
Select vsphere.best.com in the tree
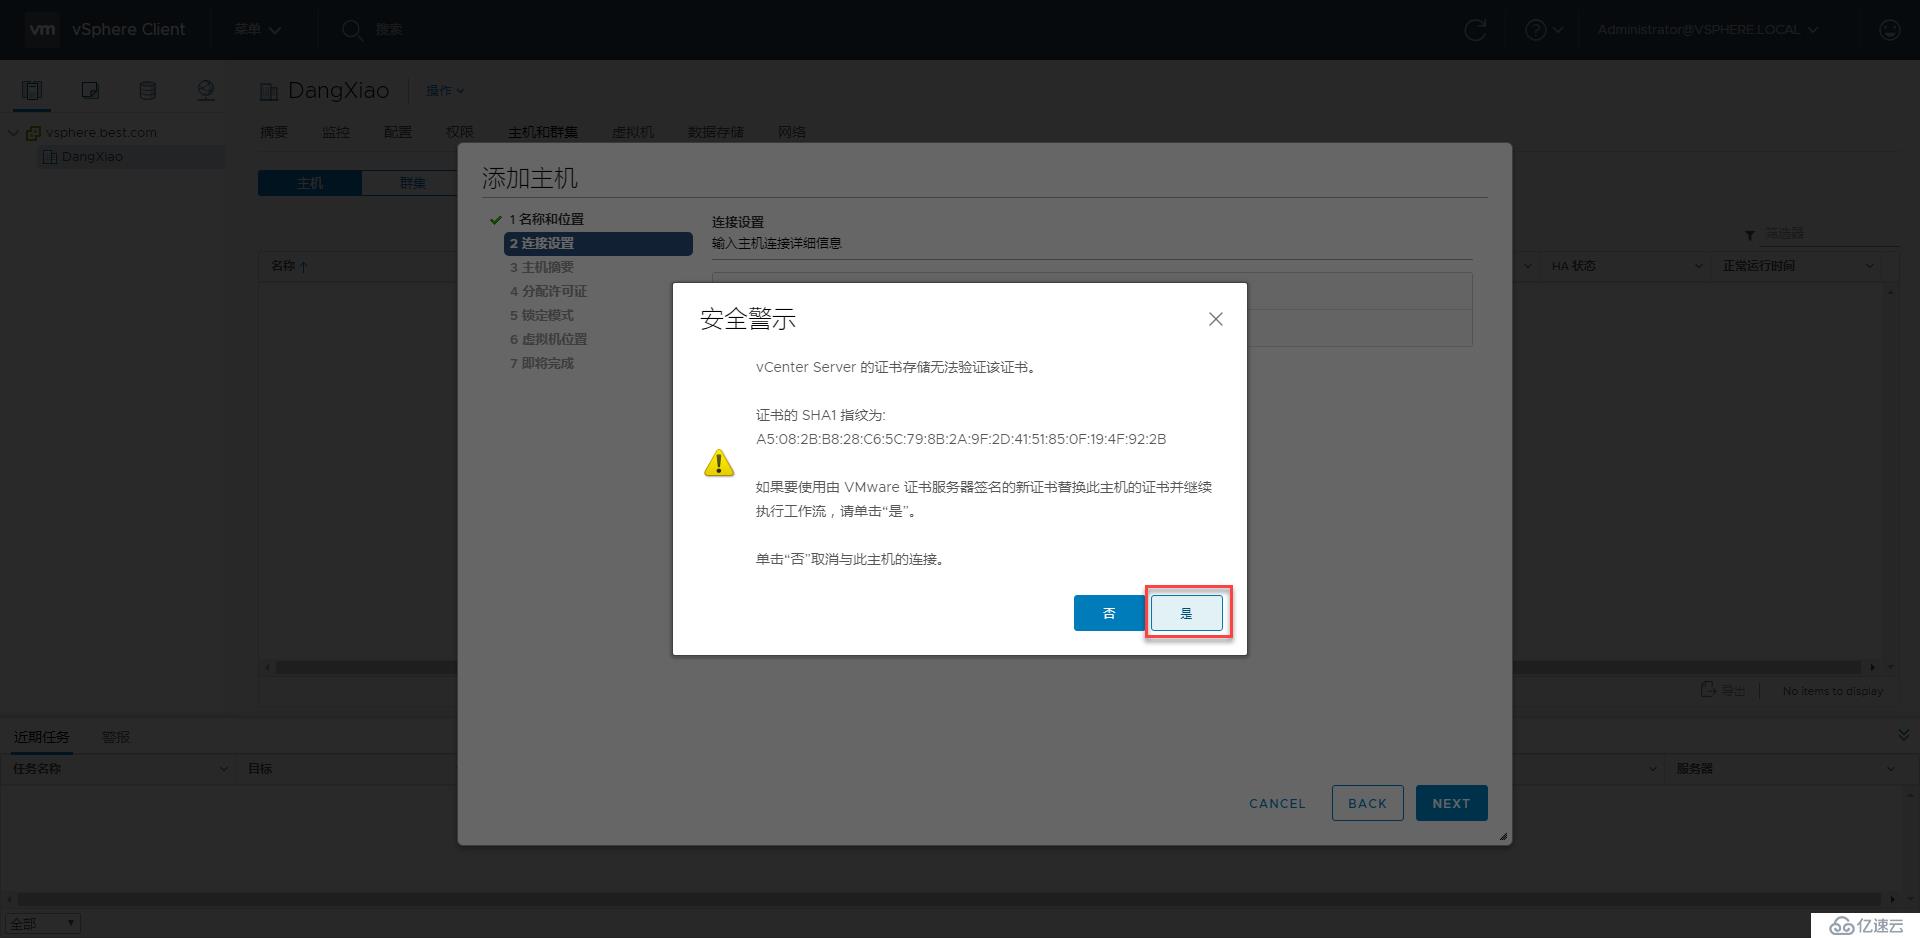point(101,132)
